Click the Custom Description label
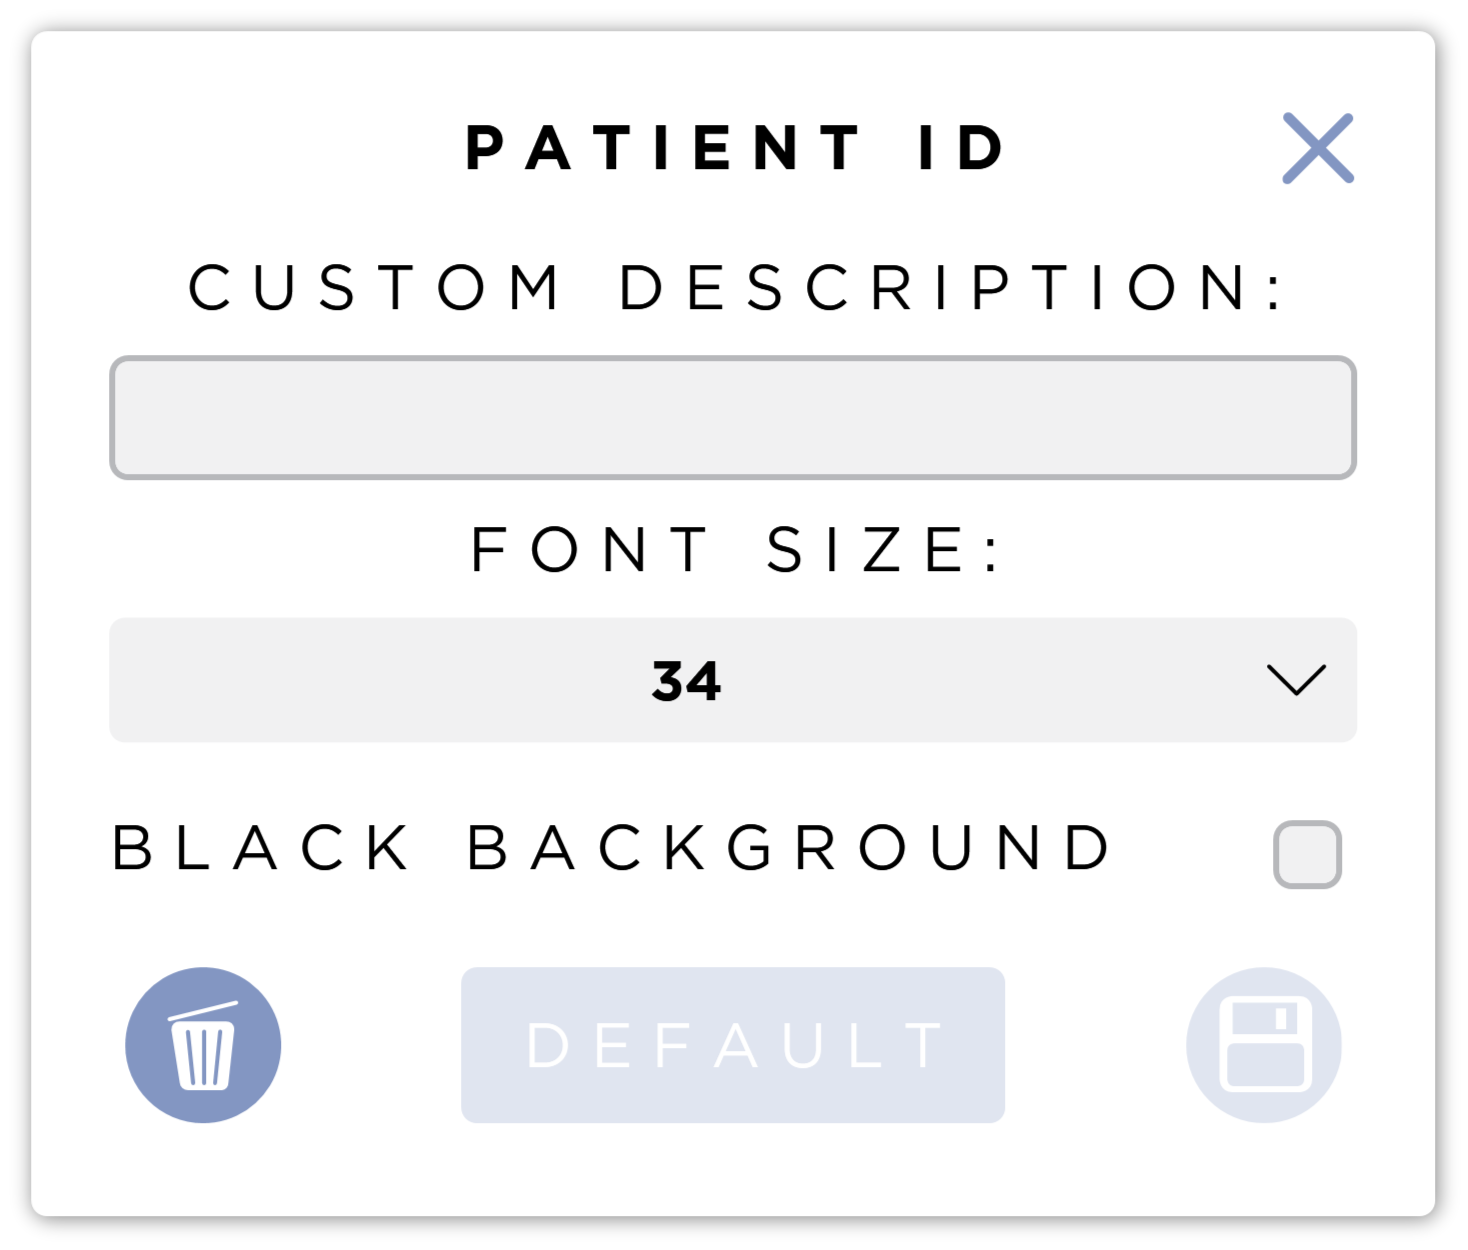The height and width of the screenshot is (1250, 1468). (738, 288)
